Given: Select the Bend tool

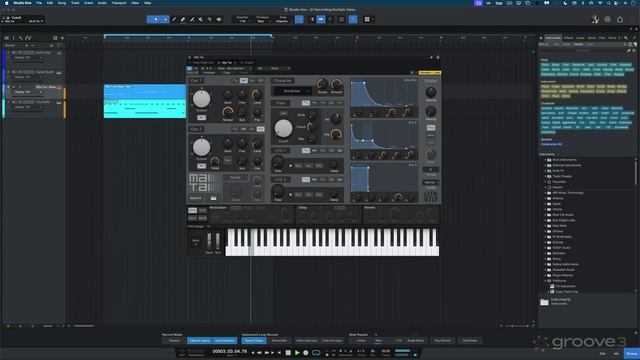Looking at the screenshot, I should 210,19.
